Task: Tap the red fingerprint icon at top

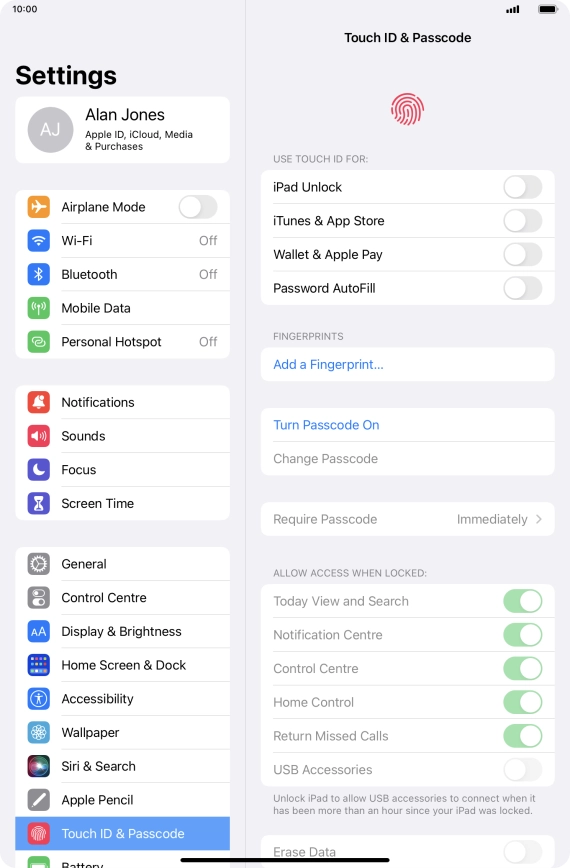Action: (x=407, y=109)
